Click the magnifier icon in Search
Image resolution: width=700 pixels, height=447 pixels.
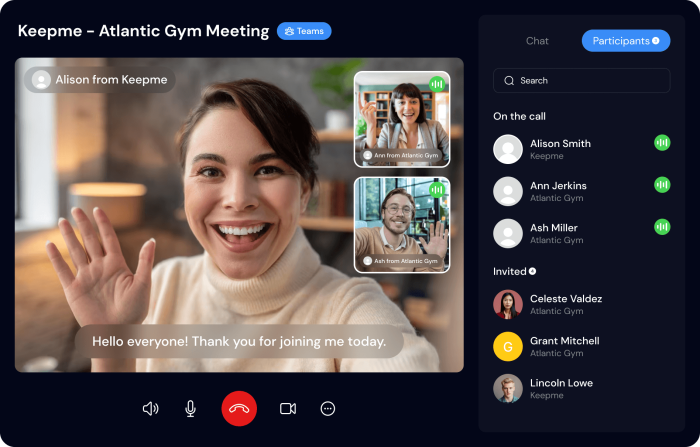(509, 81)
